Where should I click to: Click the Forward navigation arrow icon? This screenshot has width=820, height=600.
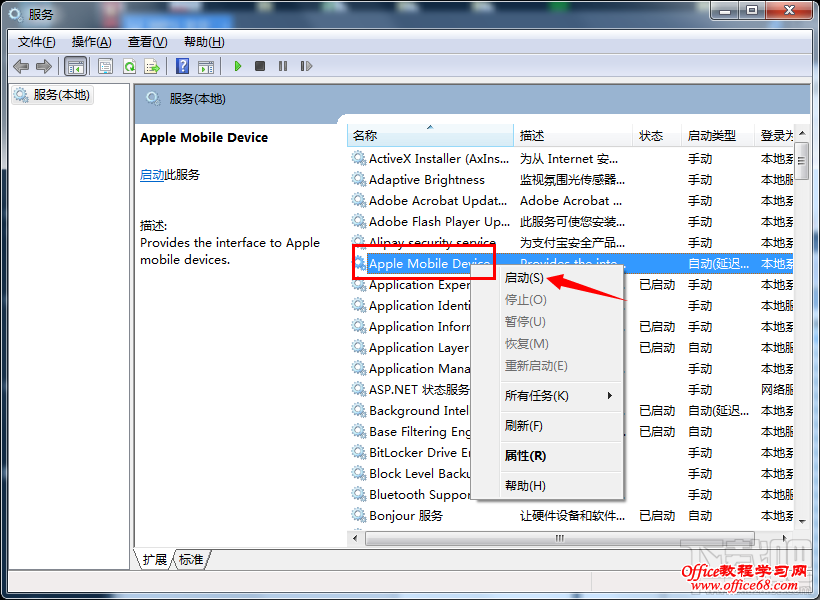click(x=45, y=66)
